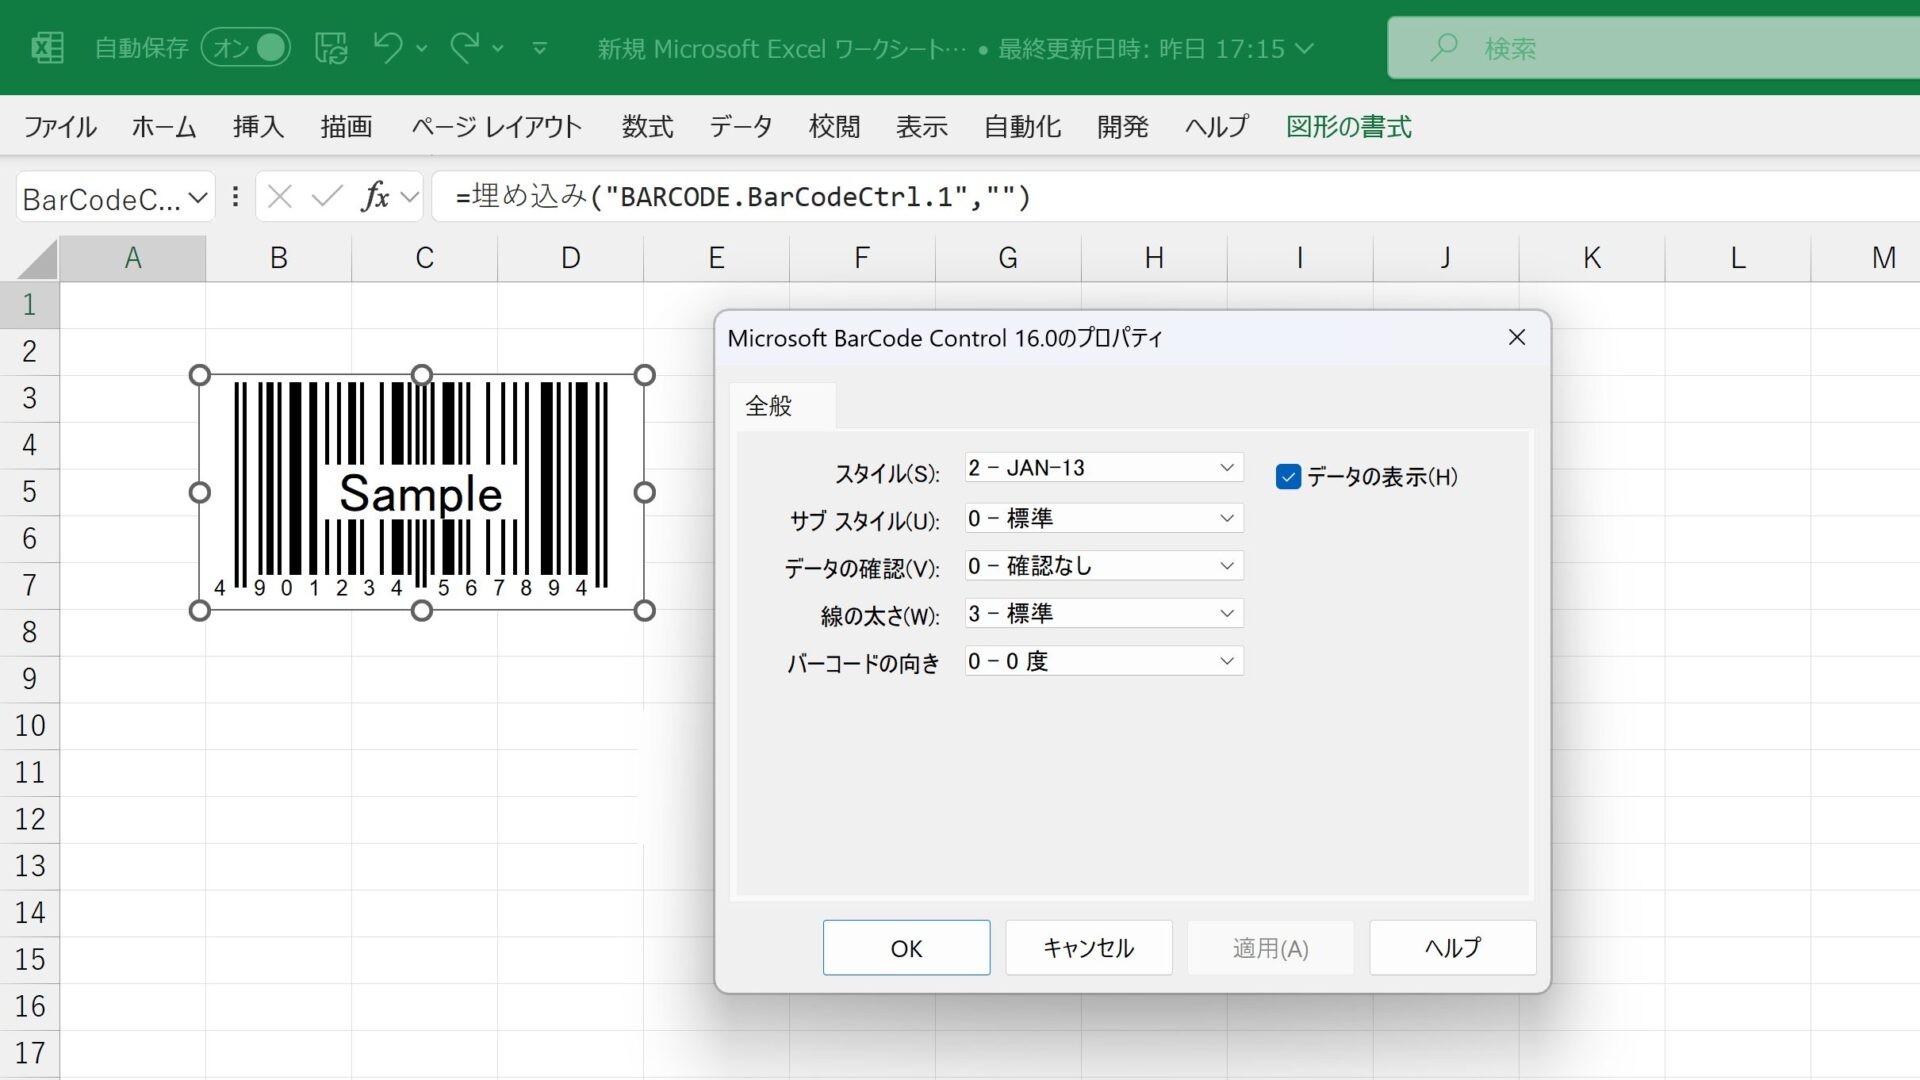Viewport: 1920px width, 1080px height.
Task: Open the 表示 ribbon tab
Action: 921,127
